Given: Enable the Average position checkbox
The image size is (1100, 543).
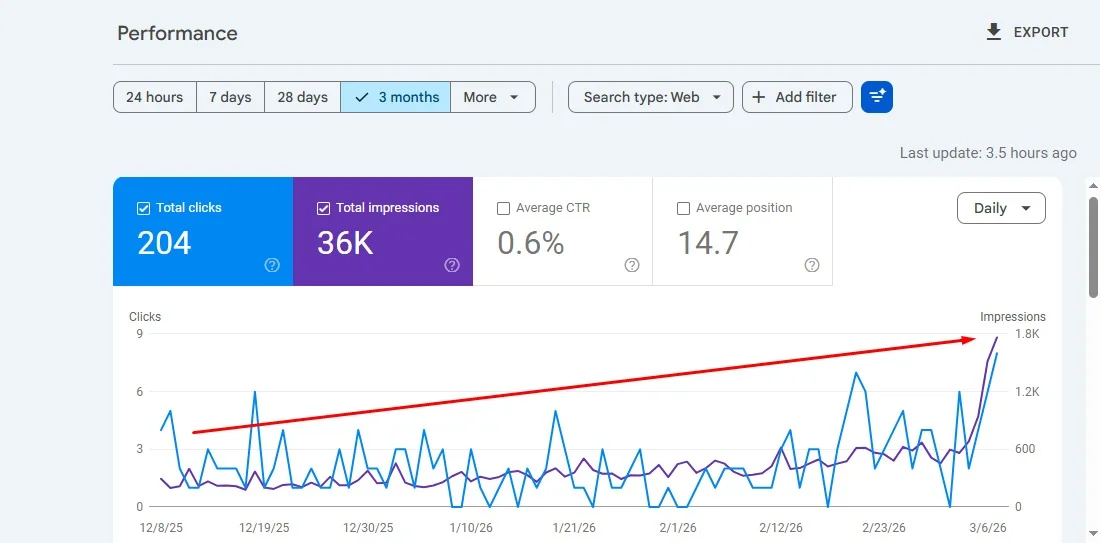Looking at the screenshot, I should [x=683, y=208].
